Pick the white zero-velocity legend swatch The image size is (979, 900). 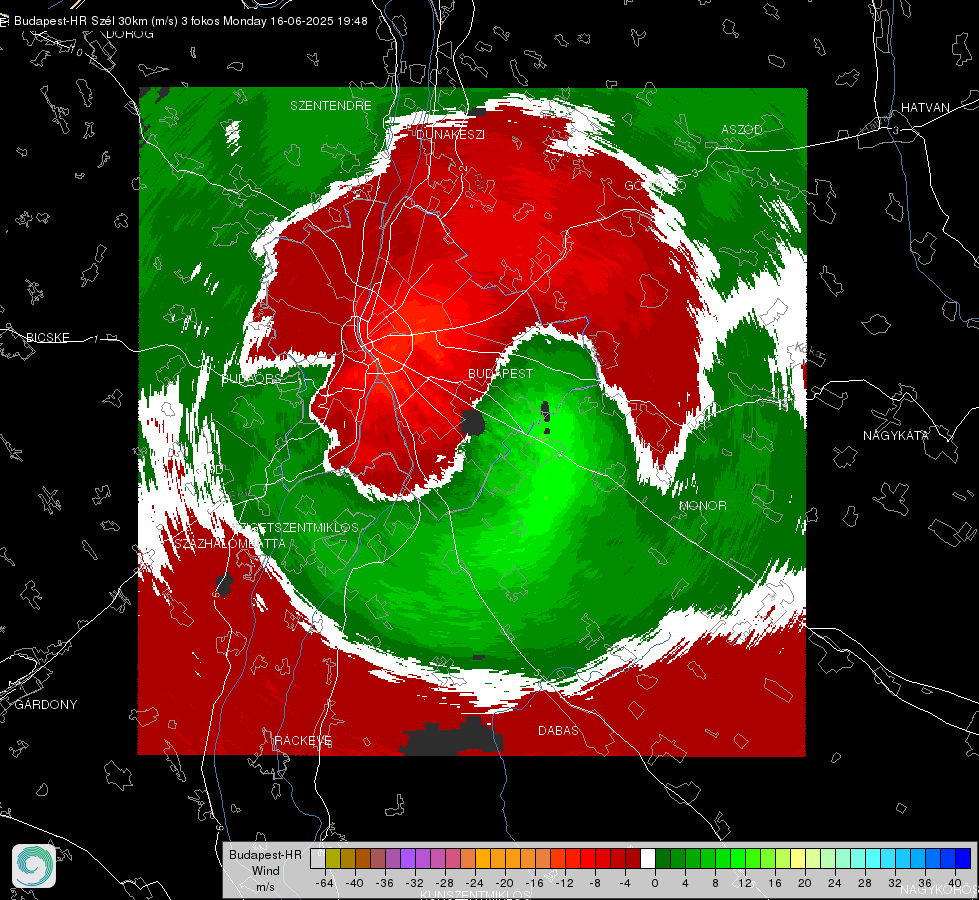648,858
